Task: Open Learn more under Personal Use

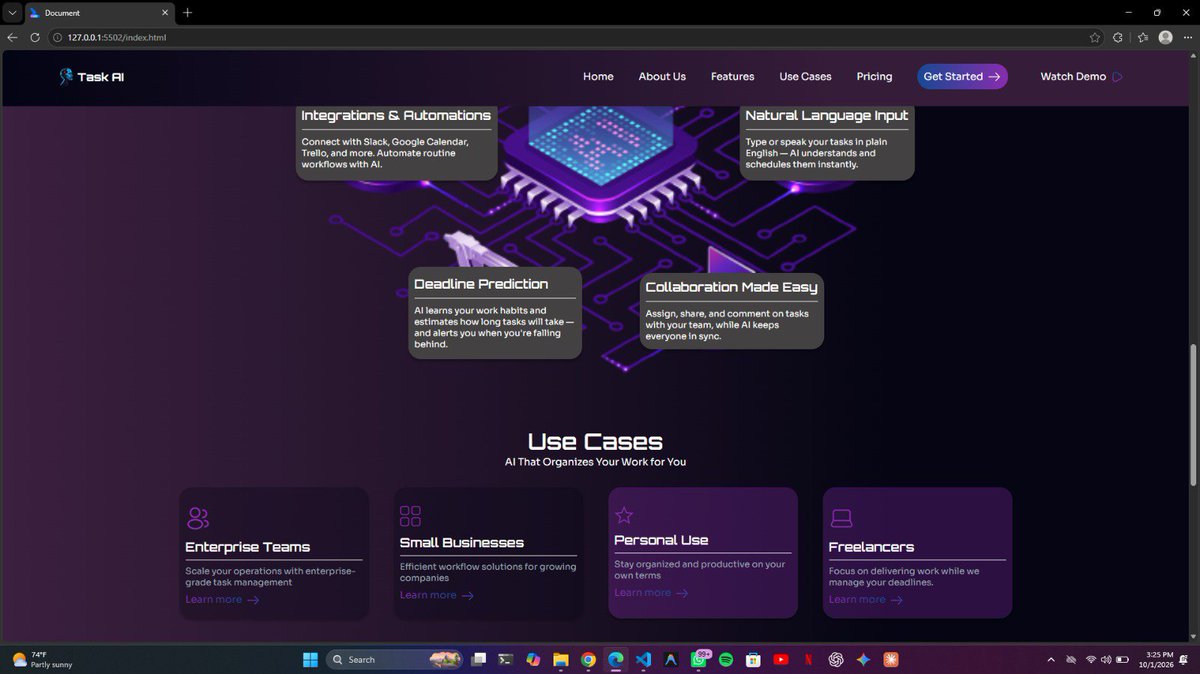Action: pyautogui.click(x=651, y=593)
